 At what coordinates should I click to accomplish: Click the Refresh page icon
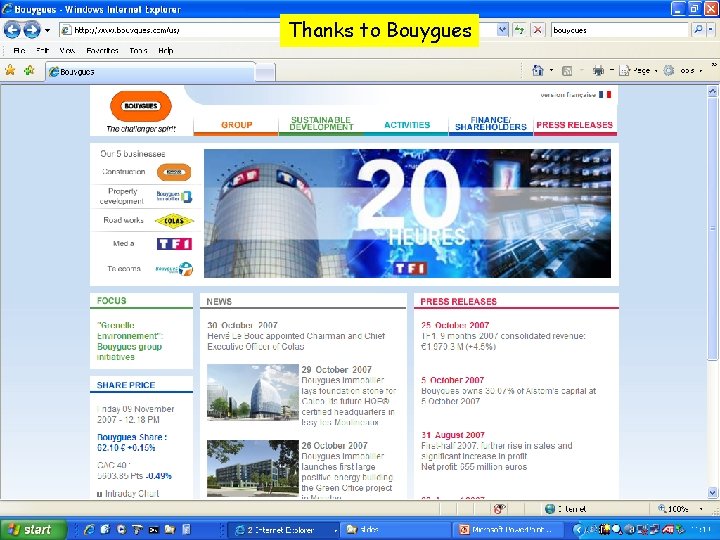pos(519,30)
